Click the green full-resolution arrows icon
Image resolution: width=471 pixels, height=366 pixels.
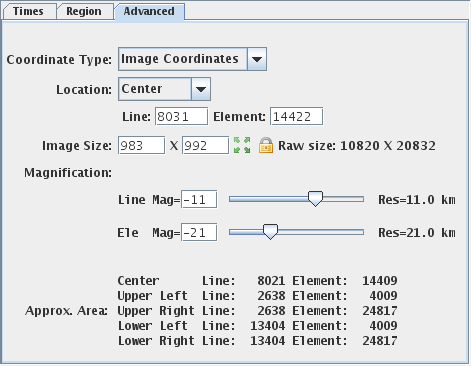point(242,145)
